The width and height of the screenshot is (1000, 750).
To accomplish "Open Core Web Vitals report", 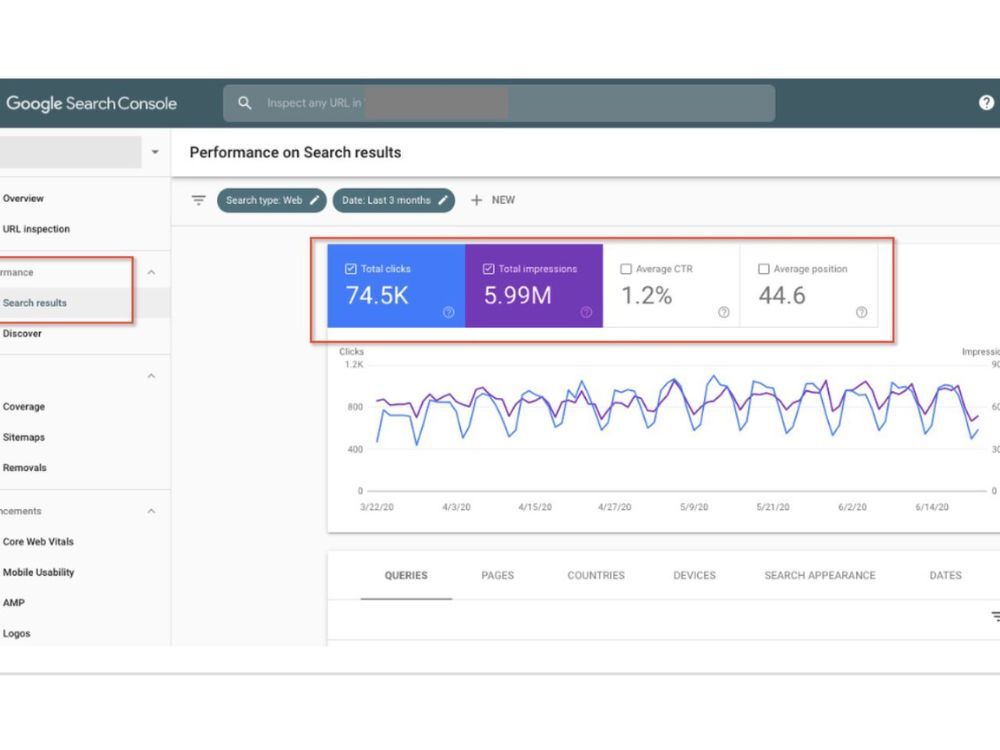I will tap(38, 541).
